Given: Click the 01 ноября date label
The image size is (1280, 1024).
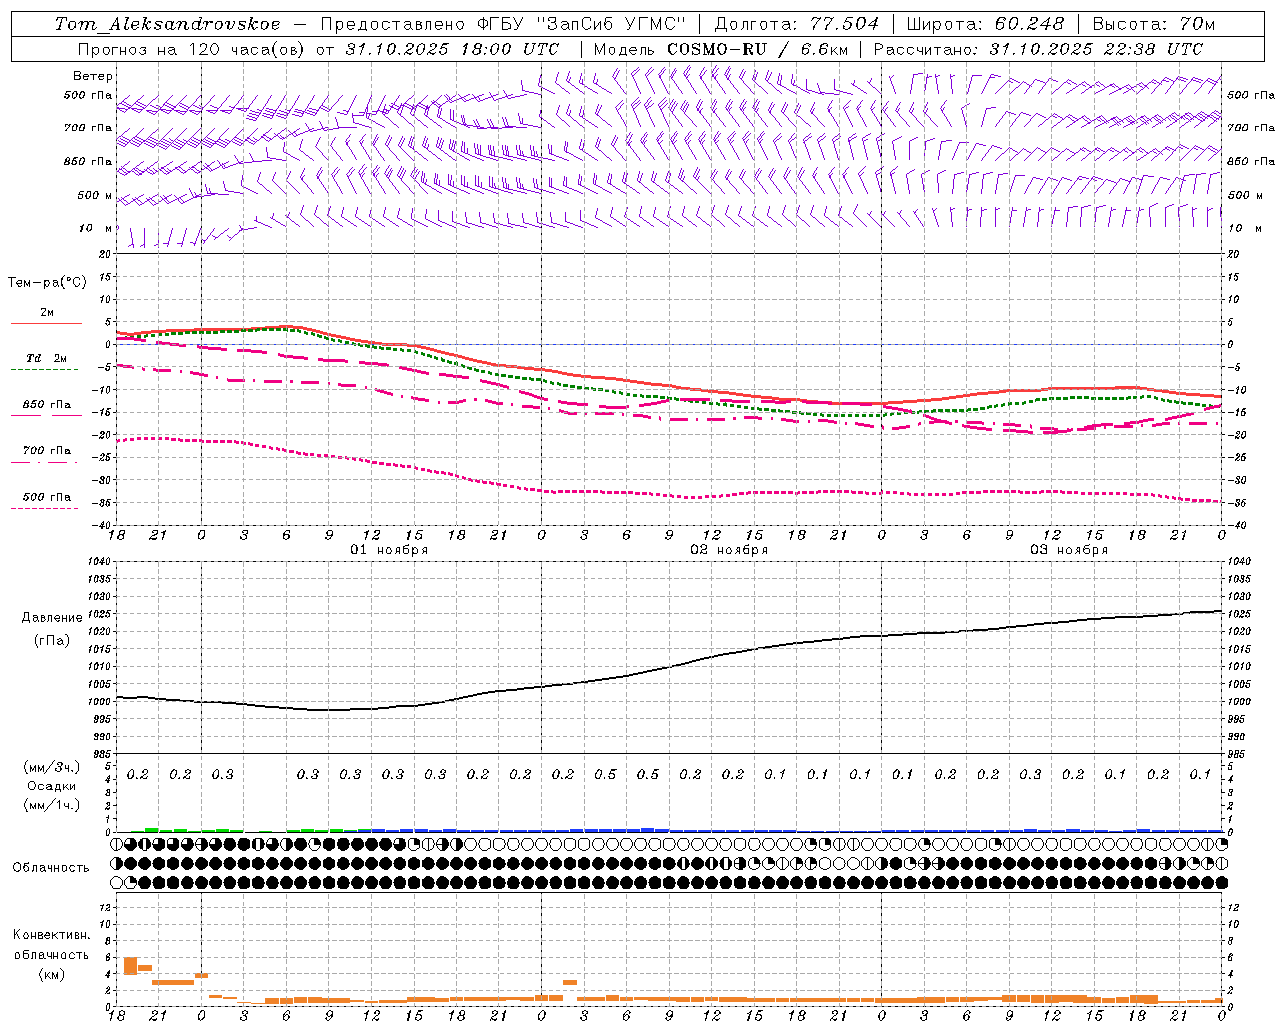Looking at the screenshot, I should pos(389,550).
